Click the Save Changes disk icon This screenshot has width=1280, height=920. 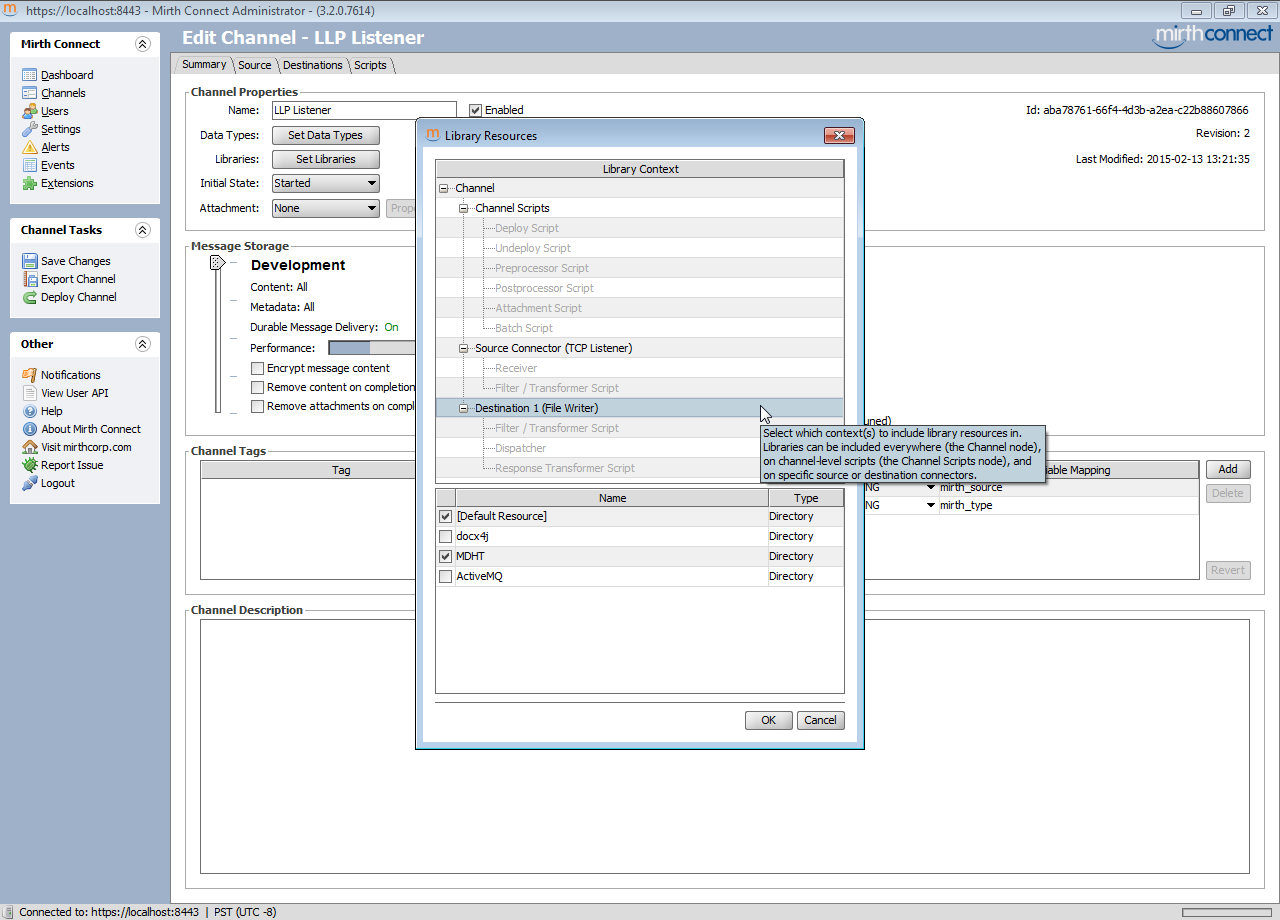[x=30, y=261]
